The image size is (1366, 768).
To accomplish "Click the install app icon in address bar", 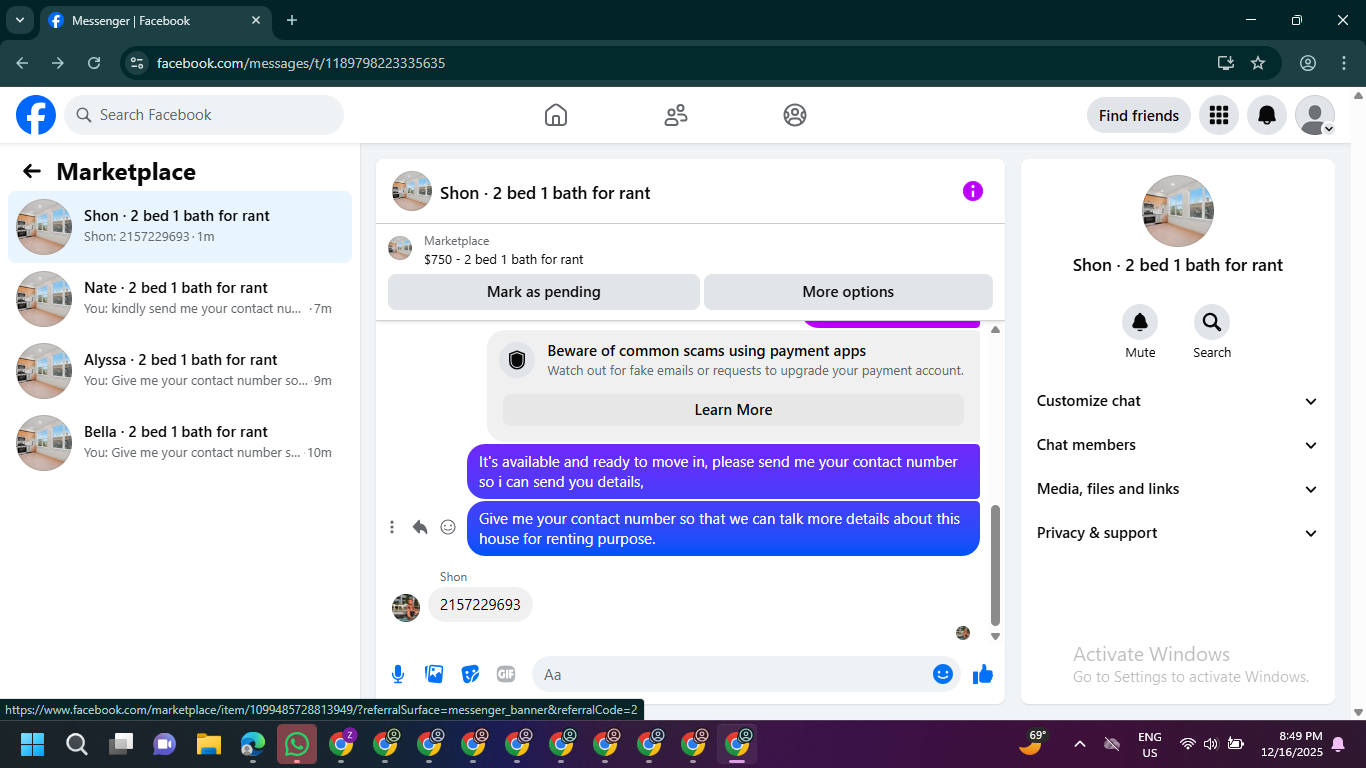I will [1226, 63].
